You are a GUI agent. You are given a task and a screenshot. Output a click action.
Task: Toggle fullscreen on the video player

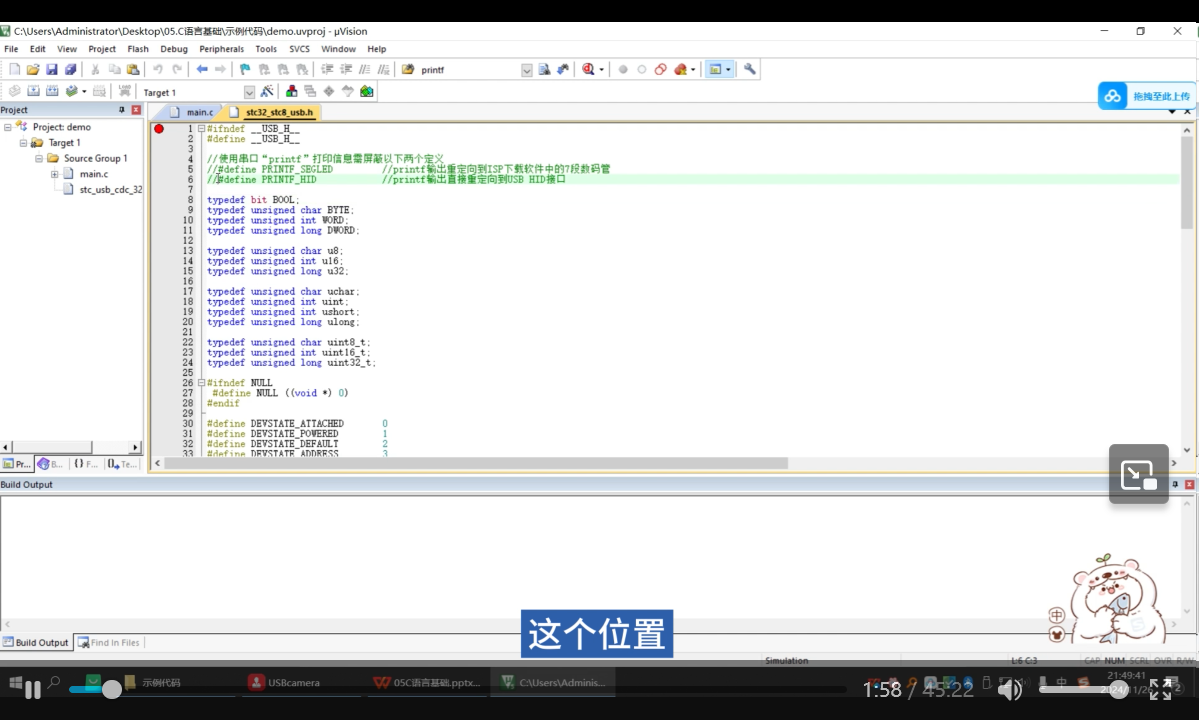[1160, 689]
